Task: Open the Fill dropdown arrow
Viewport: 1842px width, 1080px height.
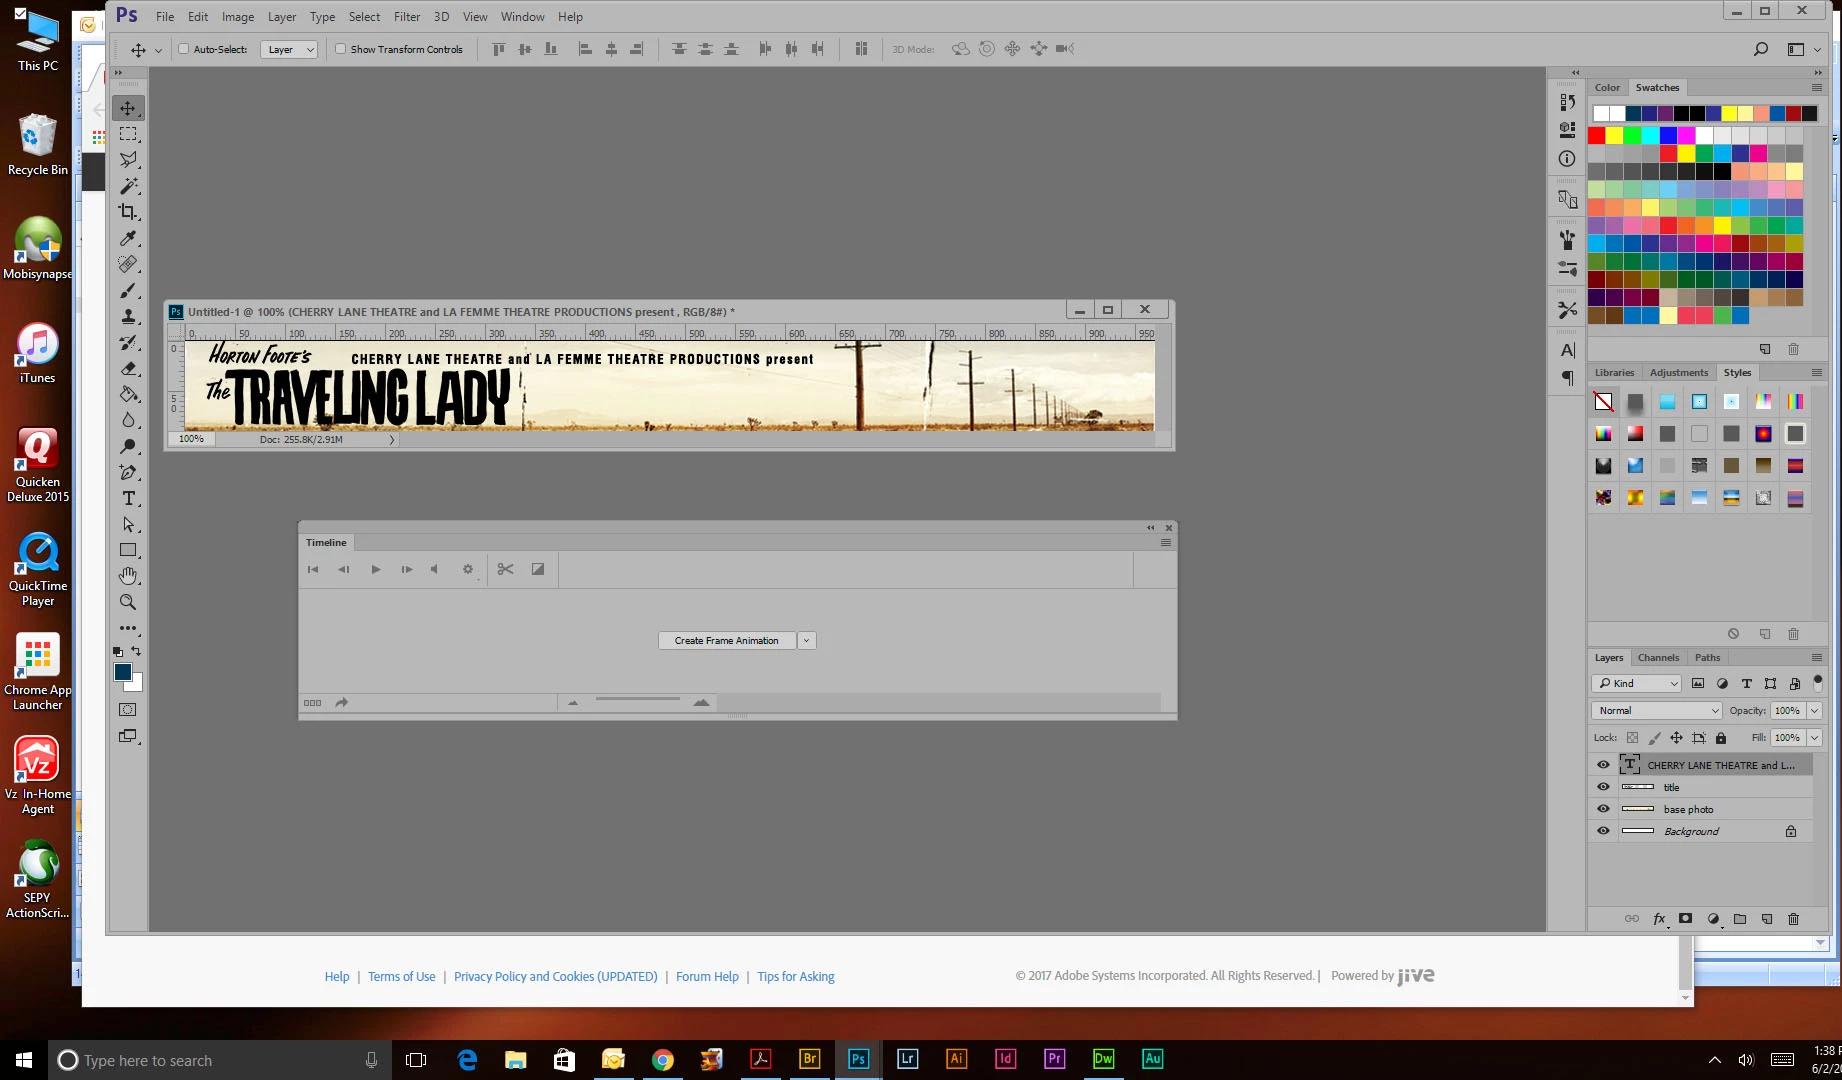Action: (x=1814, y=738)
